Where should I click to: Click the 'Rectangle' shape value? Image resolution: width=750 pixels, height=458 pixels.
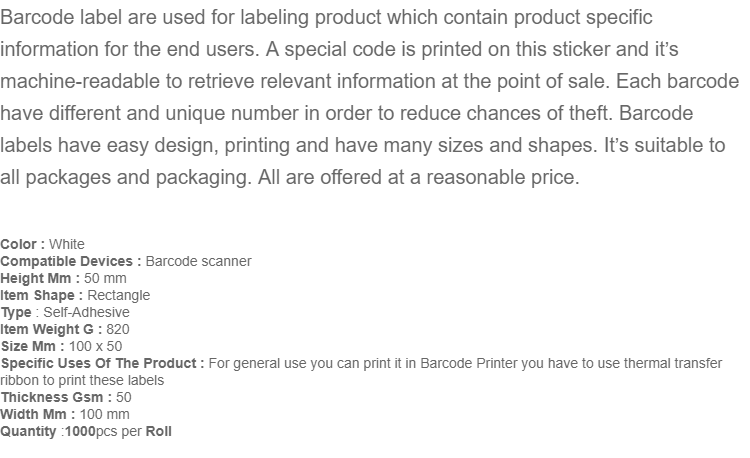(119, 295)
